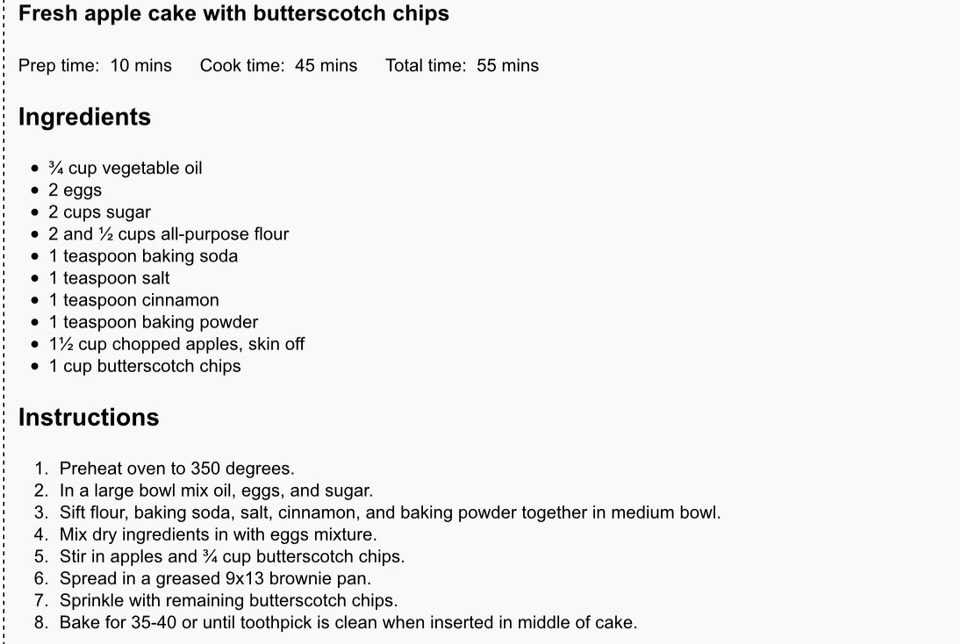The height and width of the screenshot is (644, 960).
Task: Click the Bake for 35-40 instruction step
Action: [348, 623]
